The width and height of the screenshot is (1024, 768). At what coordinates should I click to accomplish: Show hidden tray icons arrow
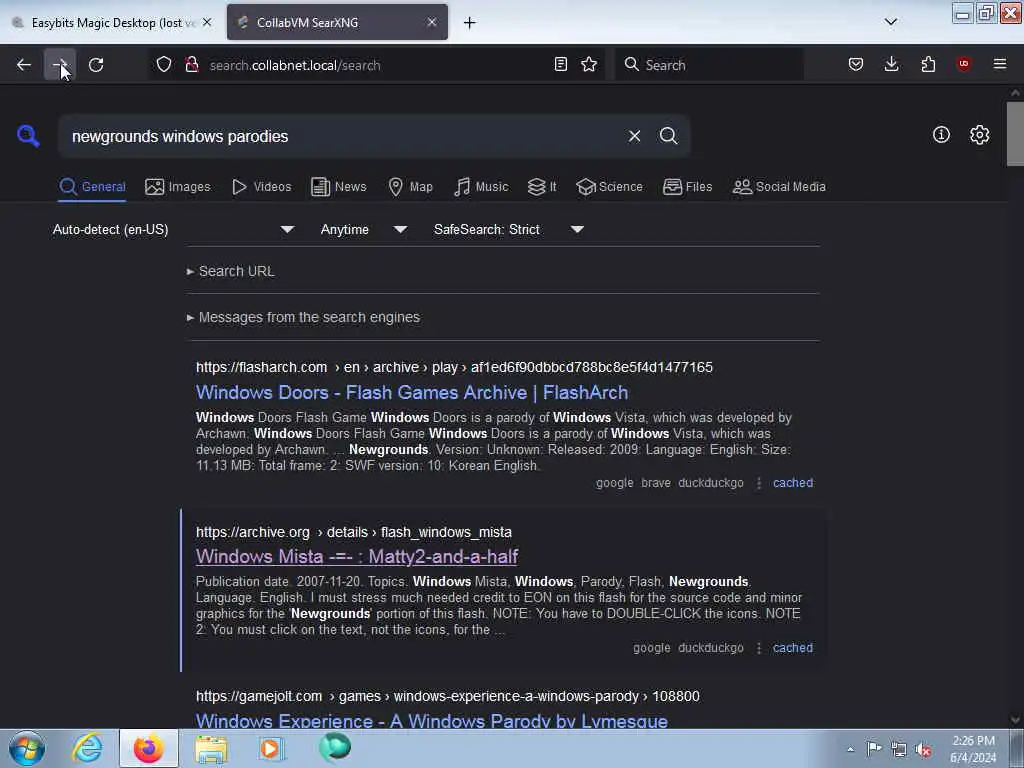(850, 750)
